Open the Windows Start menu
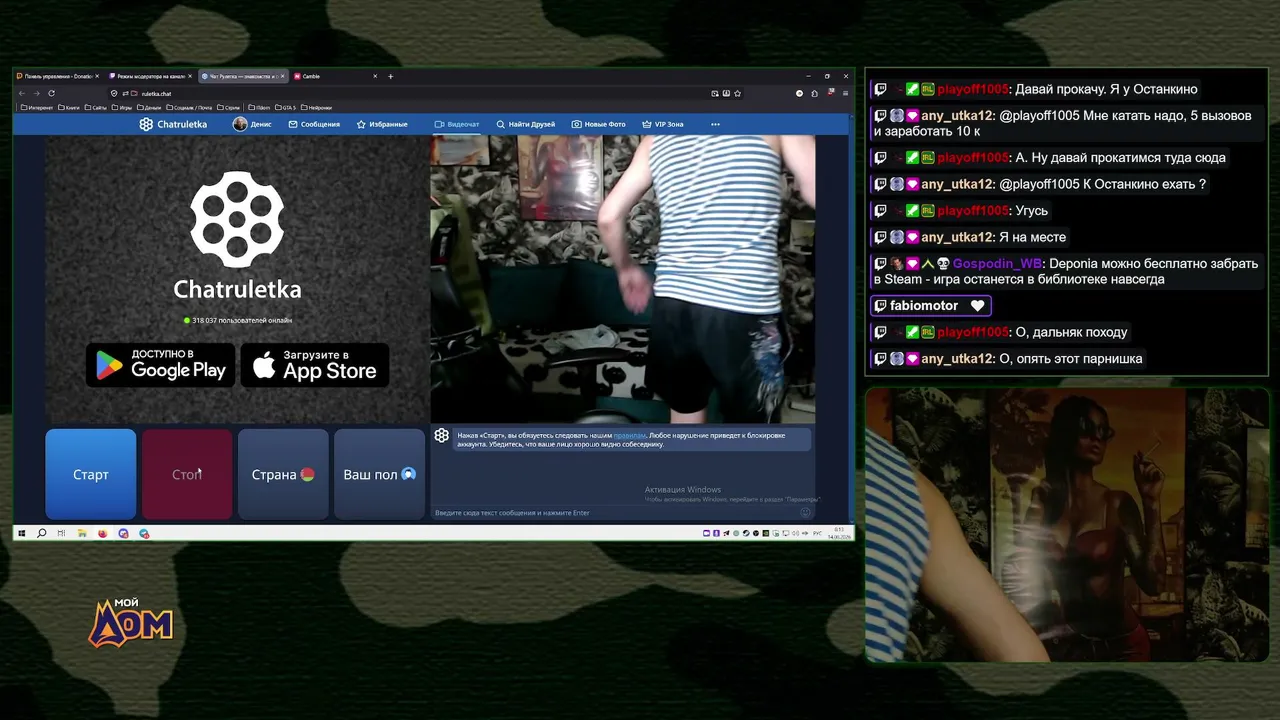The width and height of the screenshot is (1280, 720). click(x=21, y=533)
